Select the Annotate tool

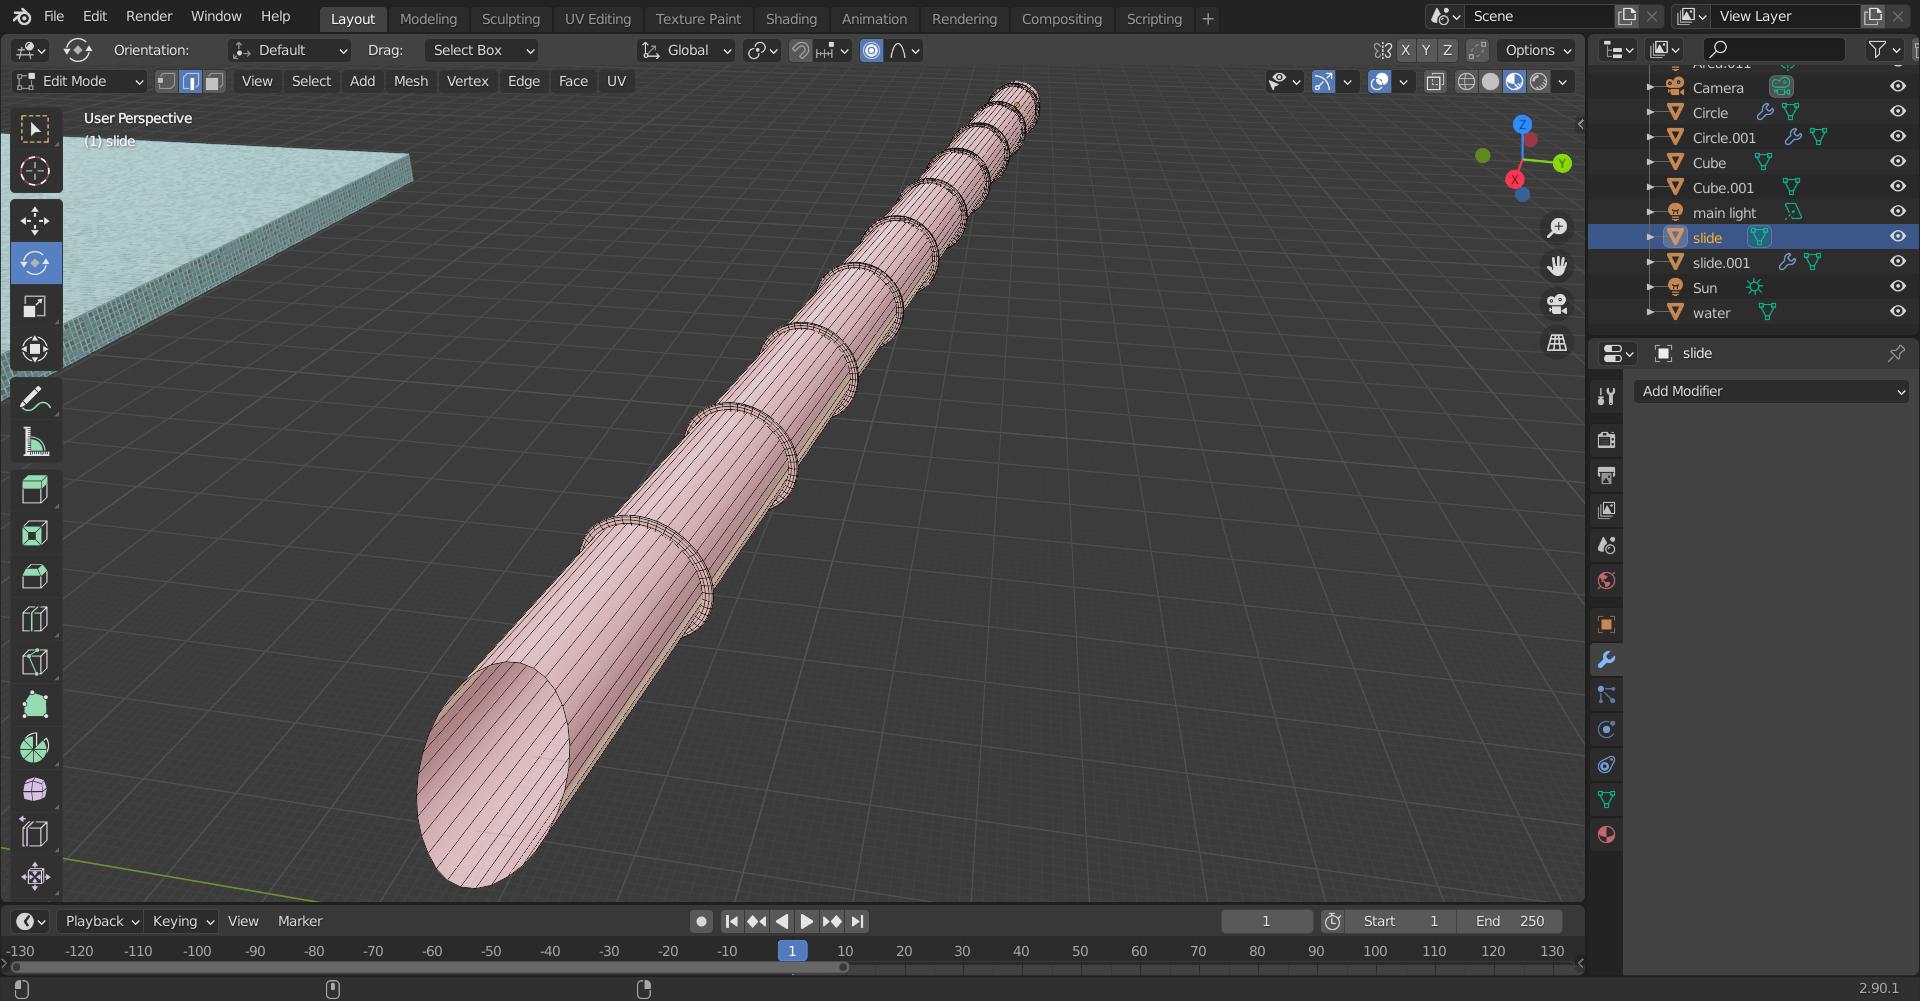[35, 400]
